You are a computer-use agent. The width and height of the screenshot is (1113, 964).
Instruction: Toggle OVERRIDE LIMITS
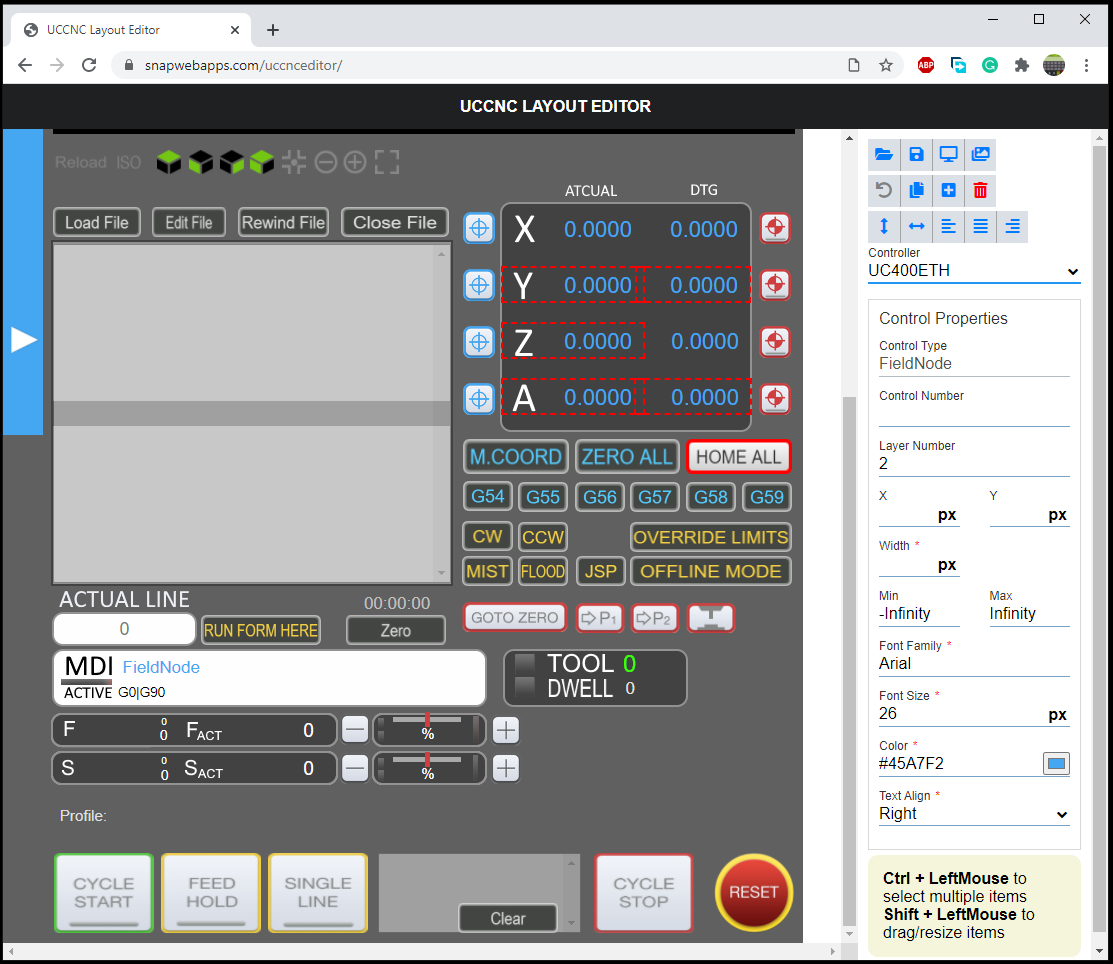click(711, 537)
